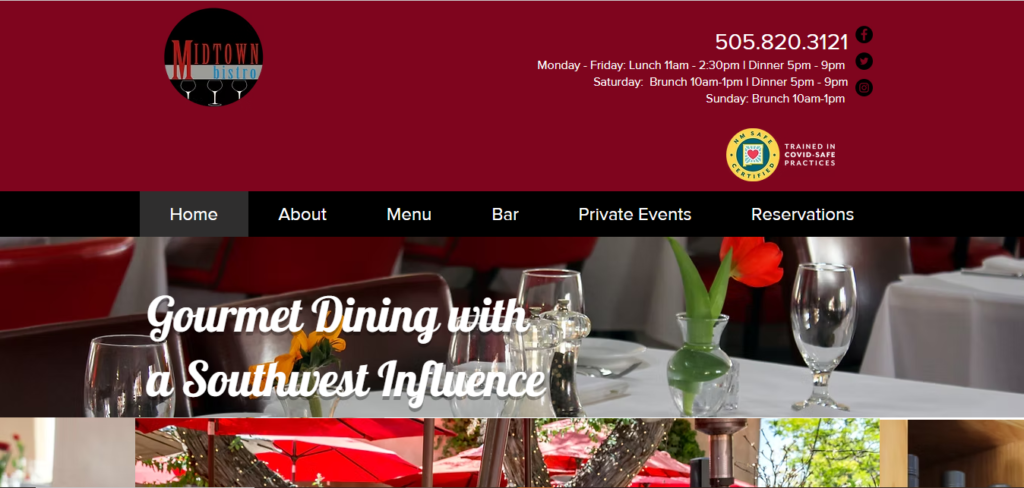
Task: Open the Instagram icon link
Action: [864, 88]
